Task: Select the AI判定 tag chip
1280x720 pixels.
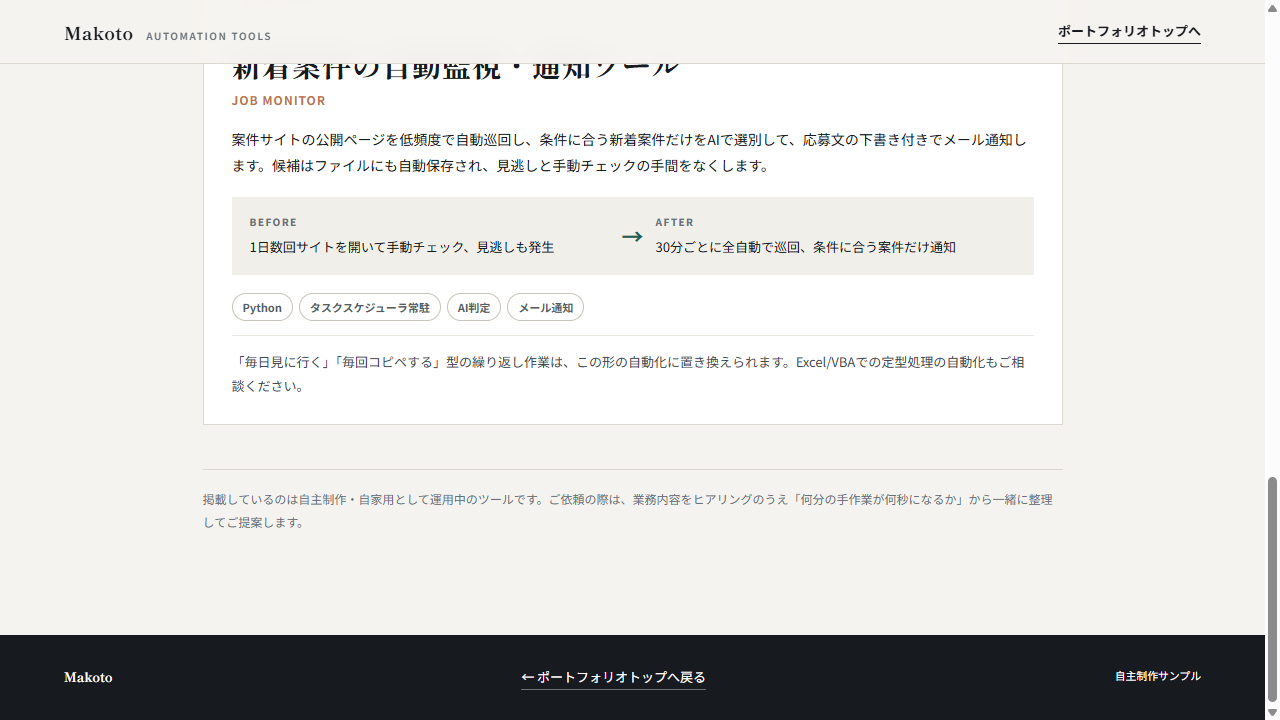Action: point(474,307)
